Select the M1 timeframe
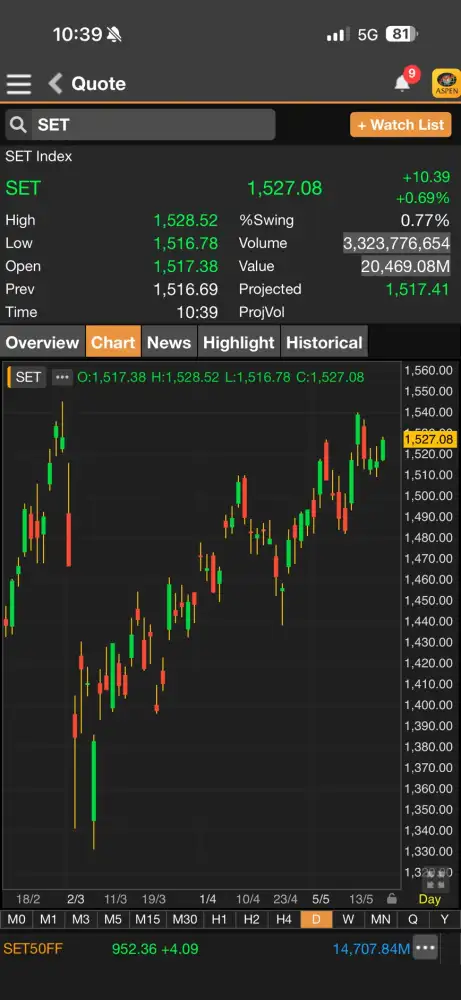 pos(48,920)
